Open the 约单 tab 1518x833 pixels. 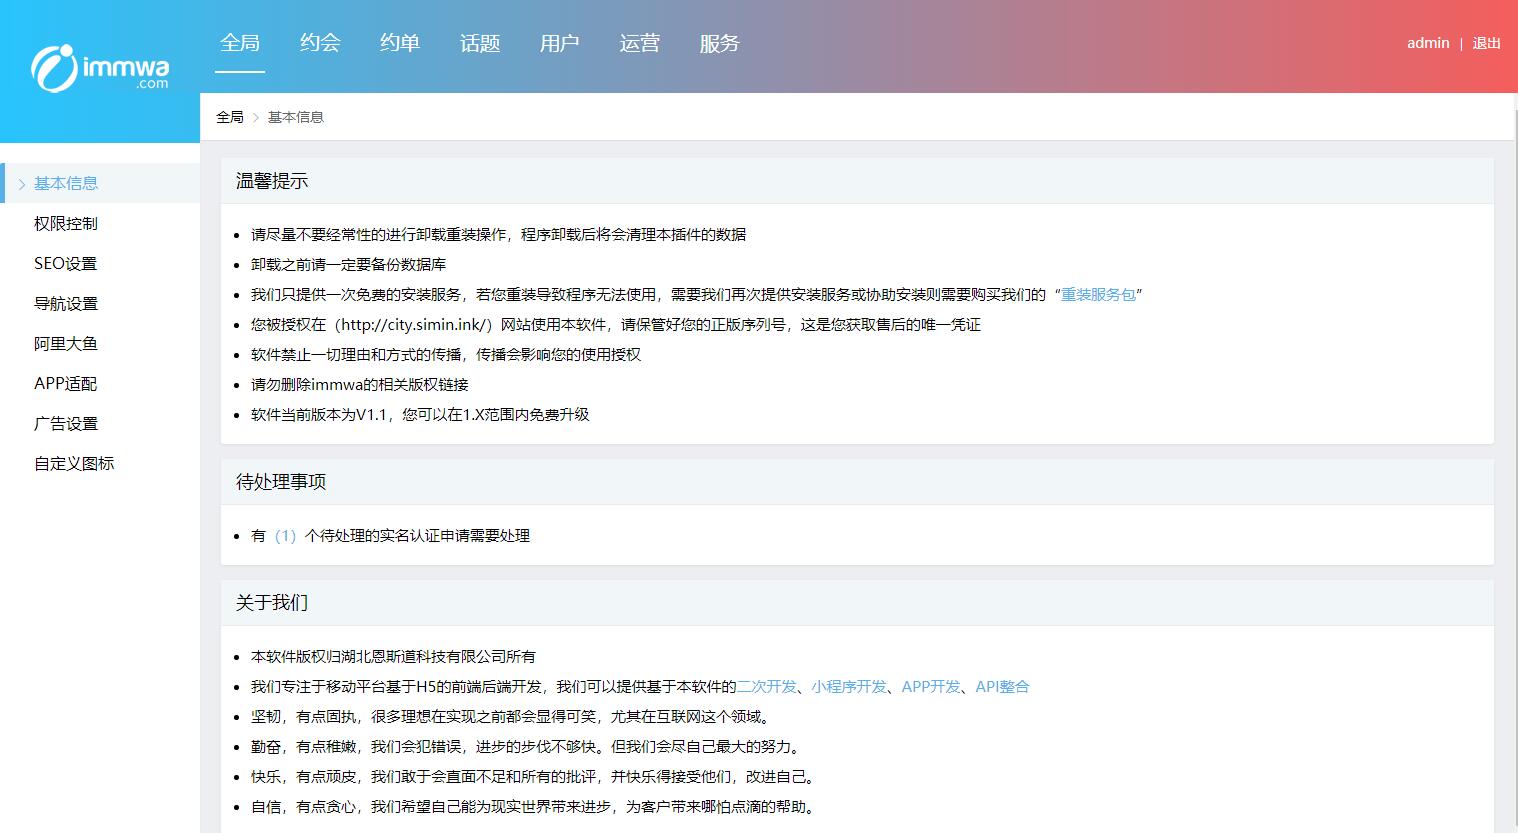[x=400, y=43]
